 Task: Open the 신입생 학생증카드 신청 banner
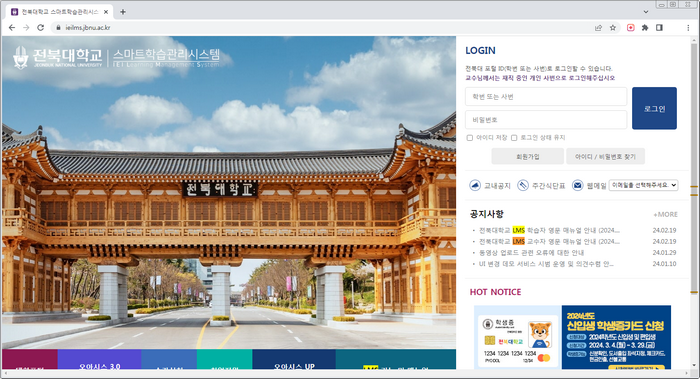point(616,337)
